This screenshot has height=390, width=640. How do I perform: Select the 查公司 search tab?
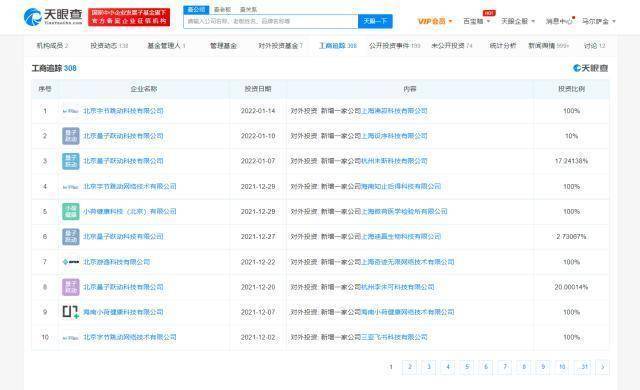tap(196, 9)
